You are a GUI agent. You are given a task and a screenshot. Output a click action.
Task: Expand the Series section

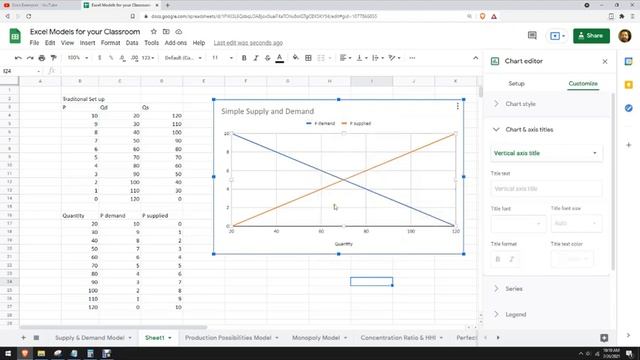547,289
